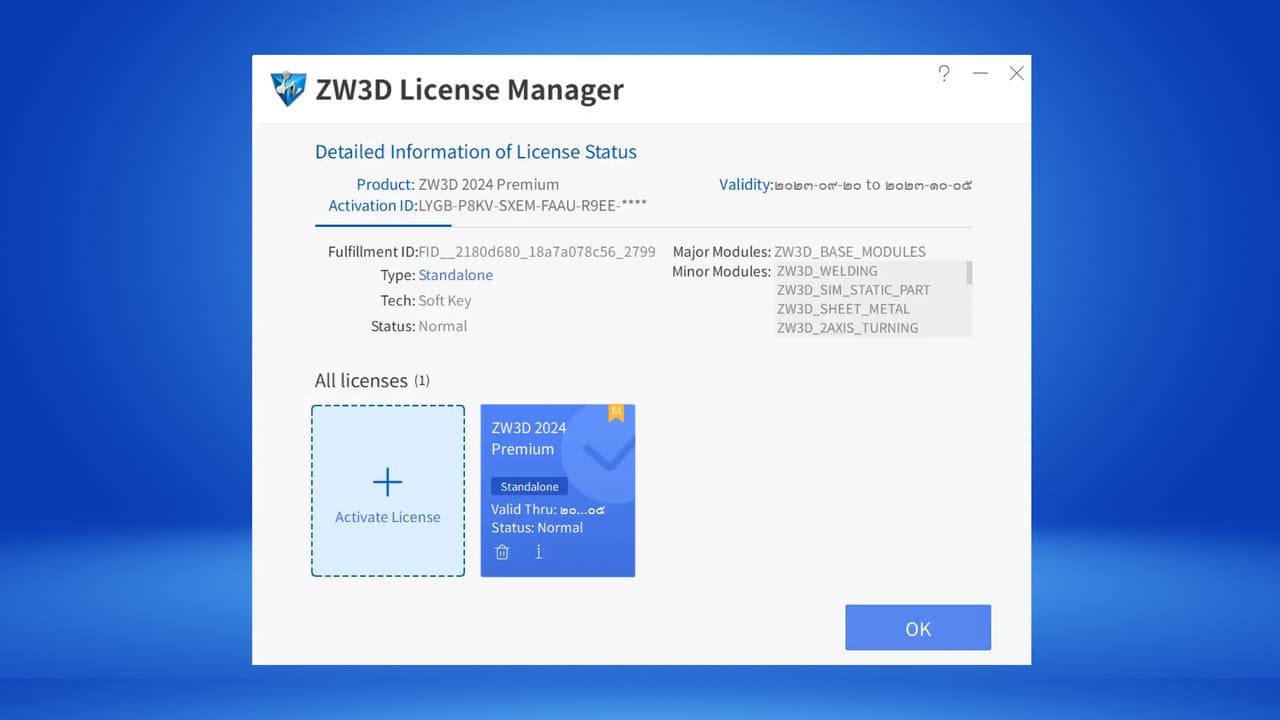Click the trash icon to delete the license

502,551
